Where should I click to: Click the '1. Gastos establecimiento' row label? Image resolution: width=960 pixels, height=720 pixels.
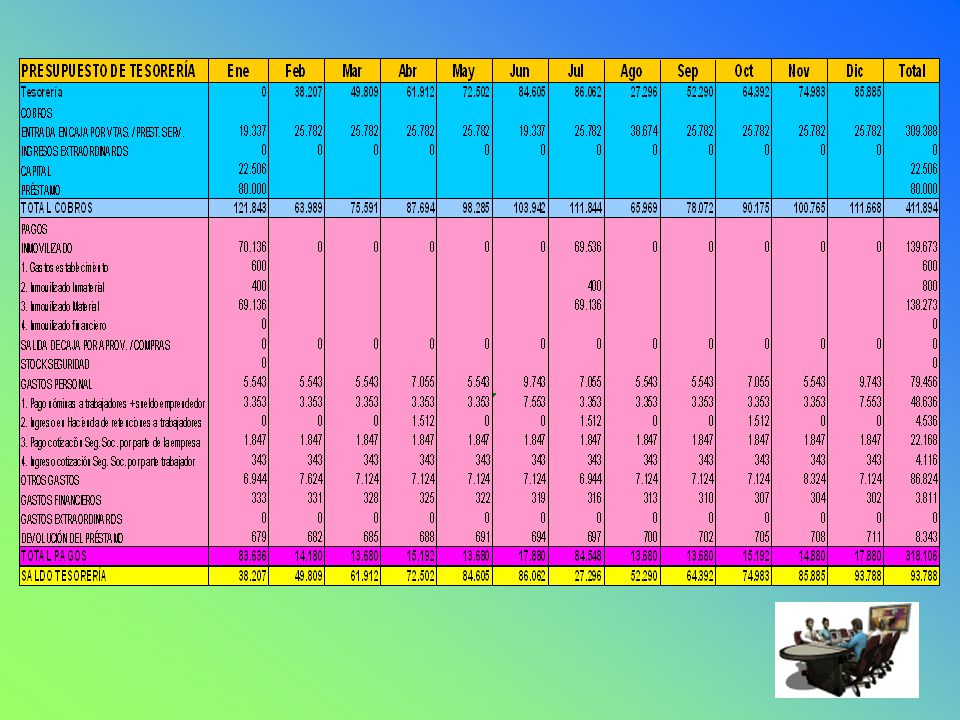65,268
